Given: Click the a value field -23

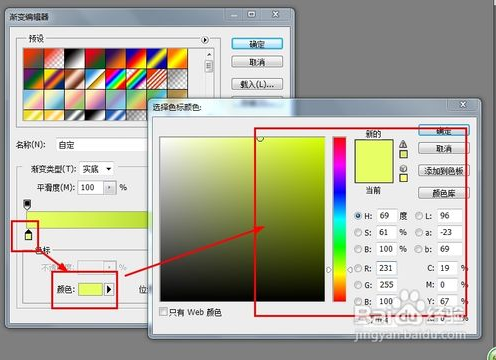Looking at the screenshot, I should coord(450,232).
